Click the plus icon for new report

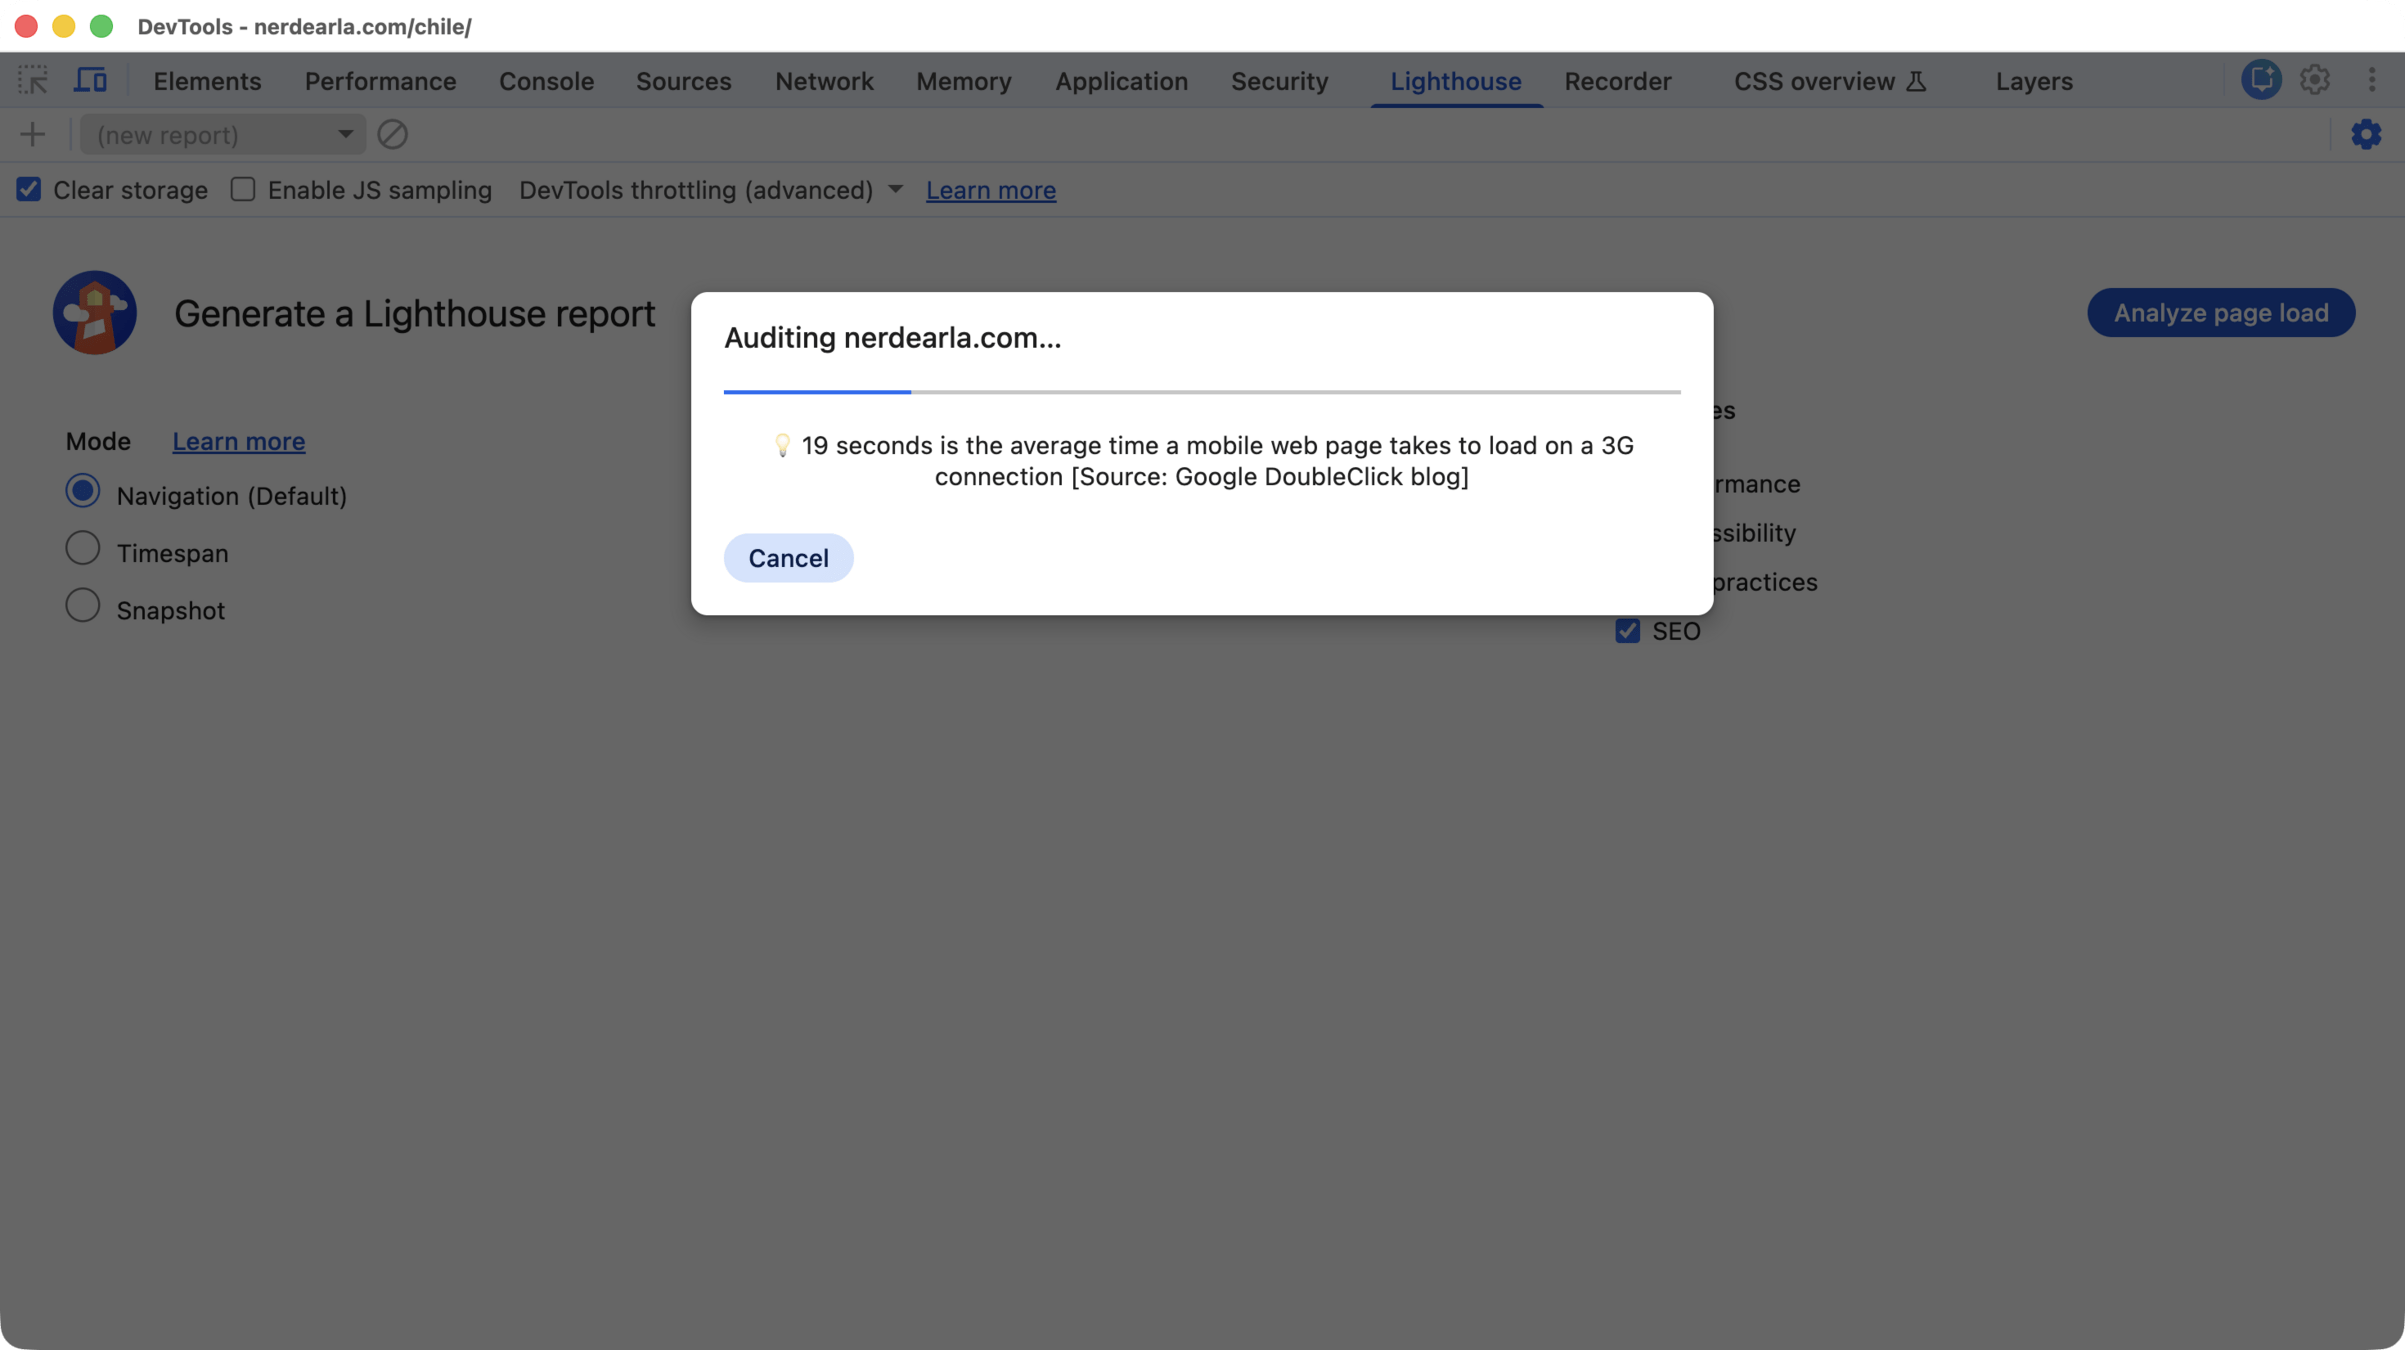point(32,134)
